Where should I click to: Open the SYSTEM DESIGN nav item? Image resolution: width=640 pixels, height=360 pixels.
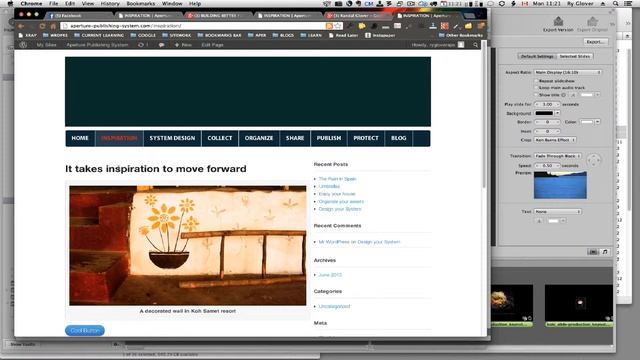[172, 138]
